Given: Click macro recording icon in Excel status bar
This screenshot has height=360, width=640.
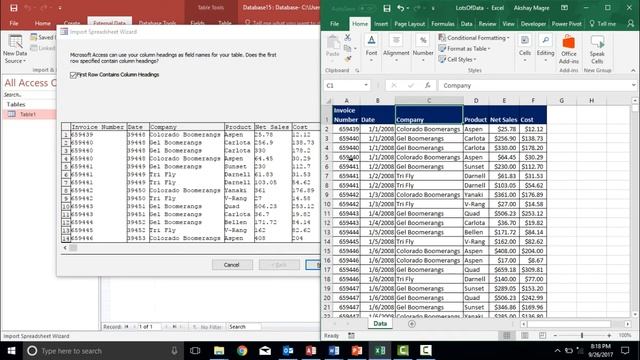Looking at the screenshot, I should [351, 336].
